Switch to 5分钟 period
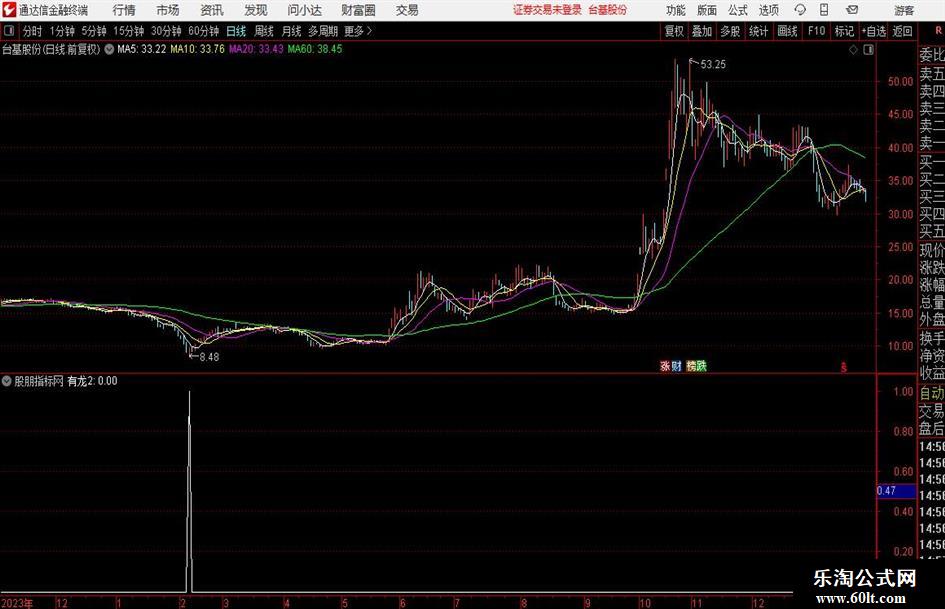Screen dimensions: 945x609 (94, 31)
